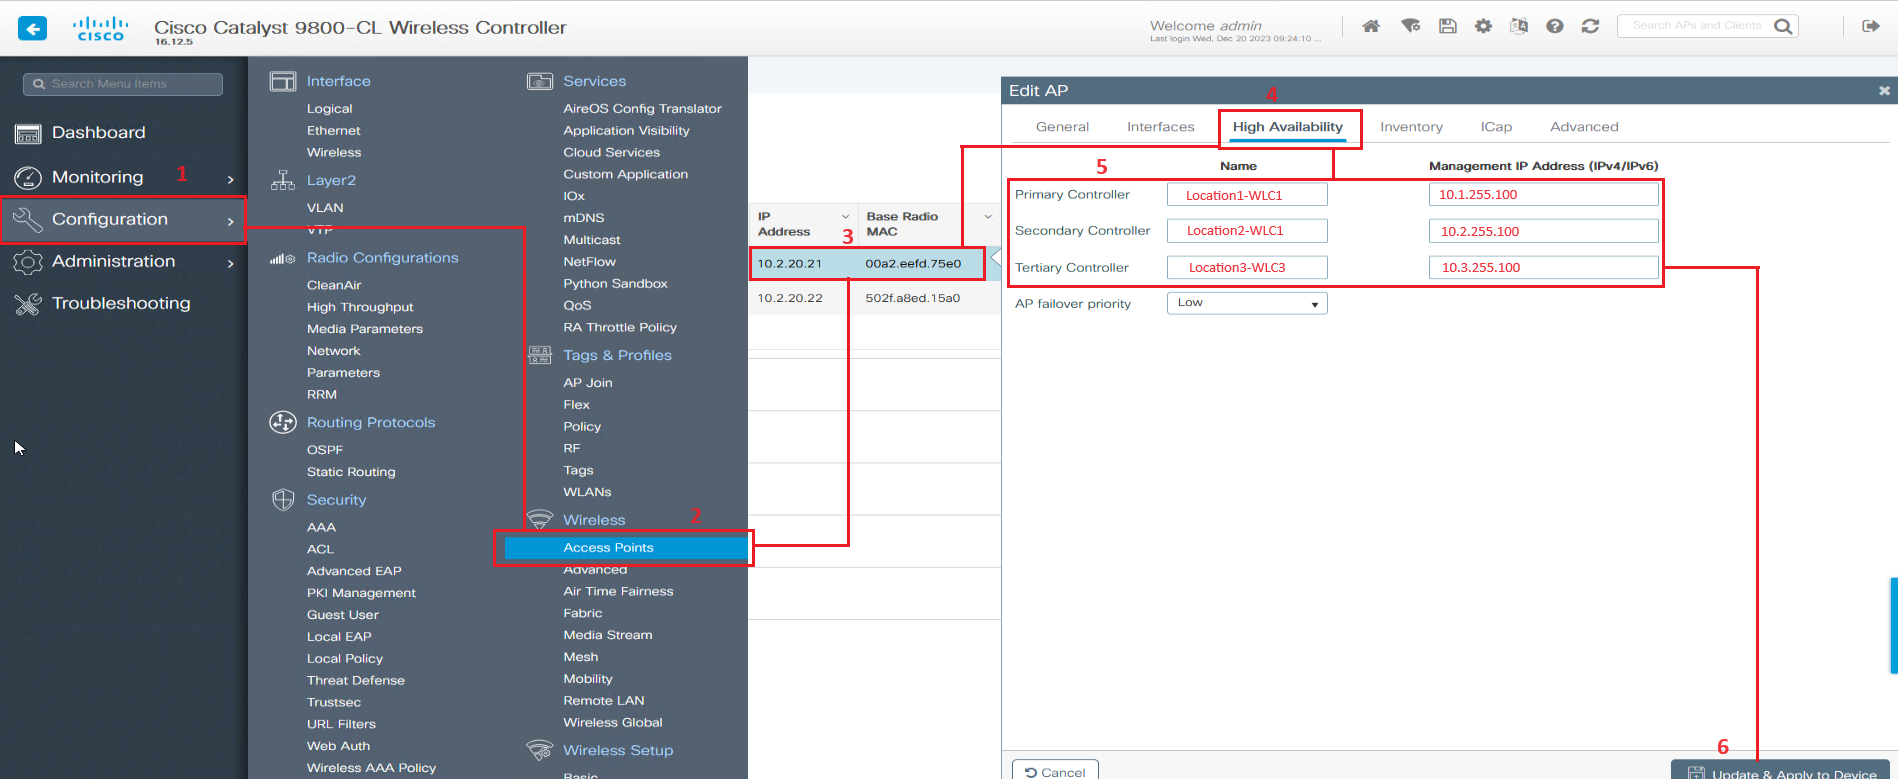Open the Wireless Global menu entry
Image resolution: width=1898 pixels, height=779 pixels.
coord(613,723)
